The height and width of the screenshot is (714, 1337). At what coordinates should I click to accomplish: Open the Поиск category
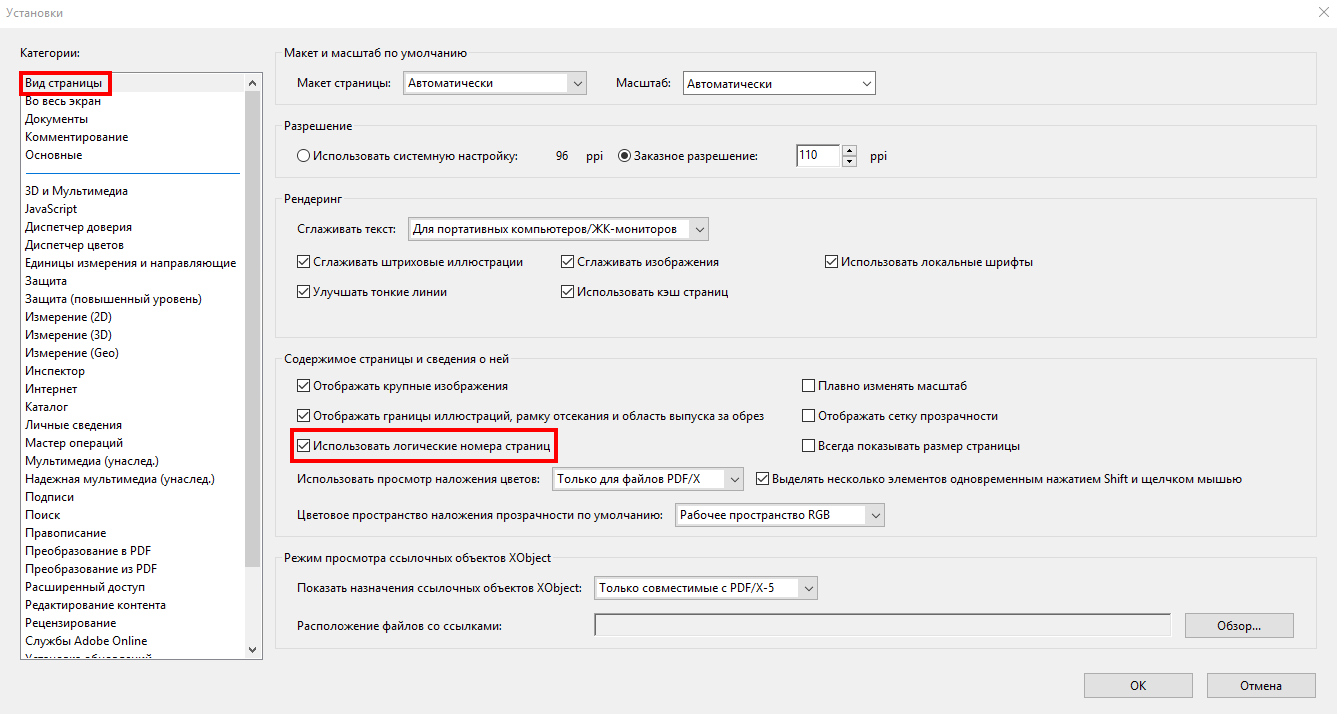pos(42,515)
